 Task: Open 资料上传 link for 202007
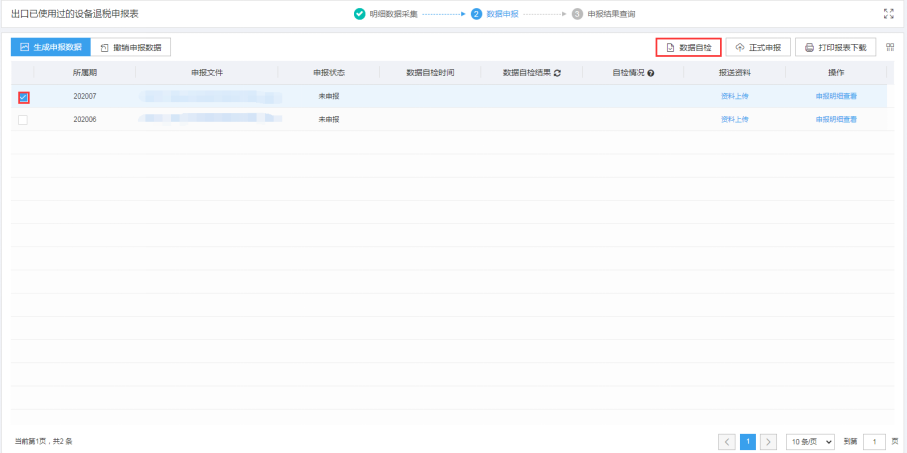(735, 96)
